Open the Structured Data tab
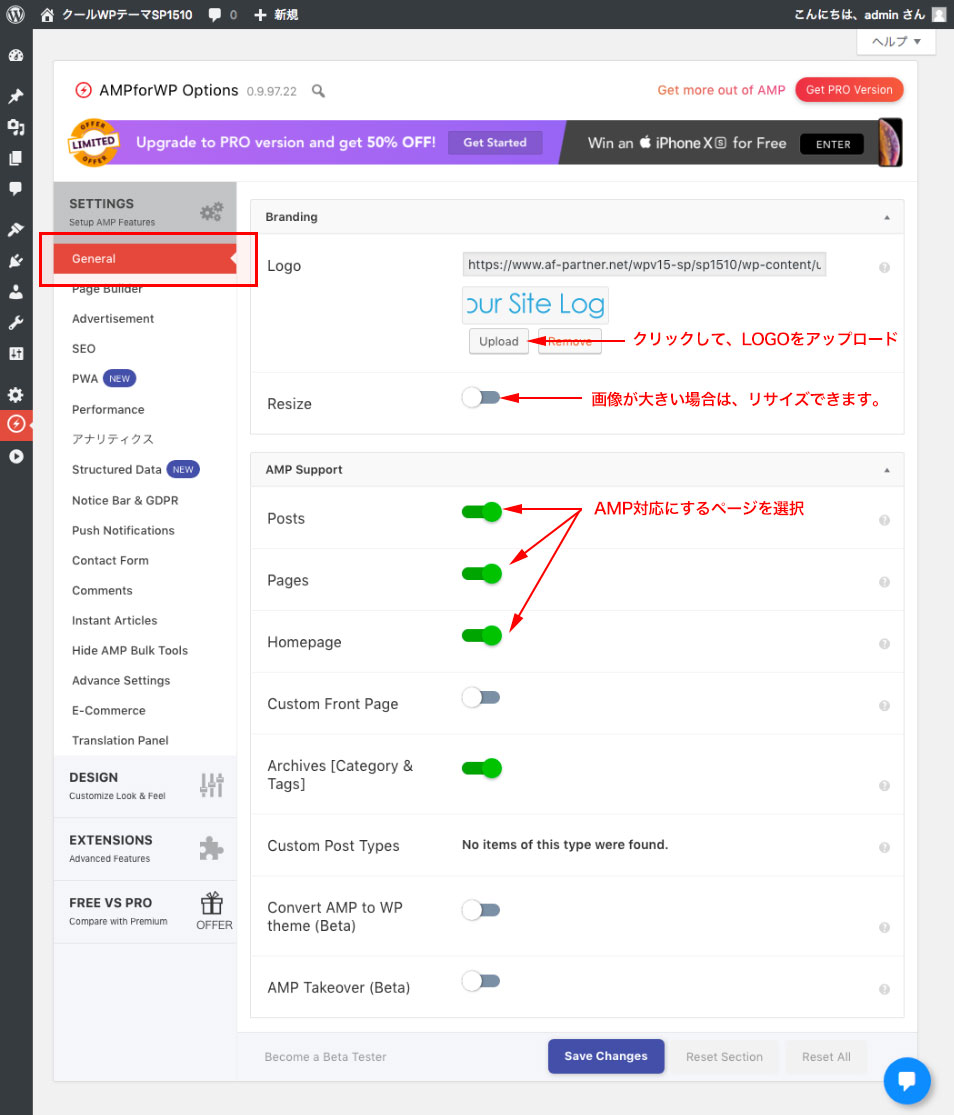The height and width of the screenshot is (1115, 954). point(117,469)
